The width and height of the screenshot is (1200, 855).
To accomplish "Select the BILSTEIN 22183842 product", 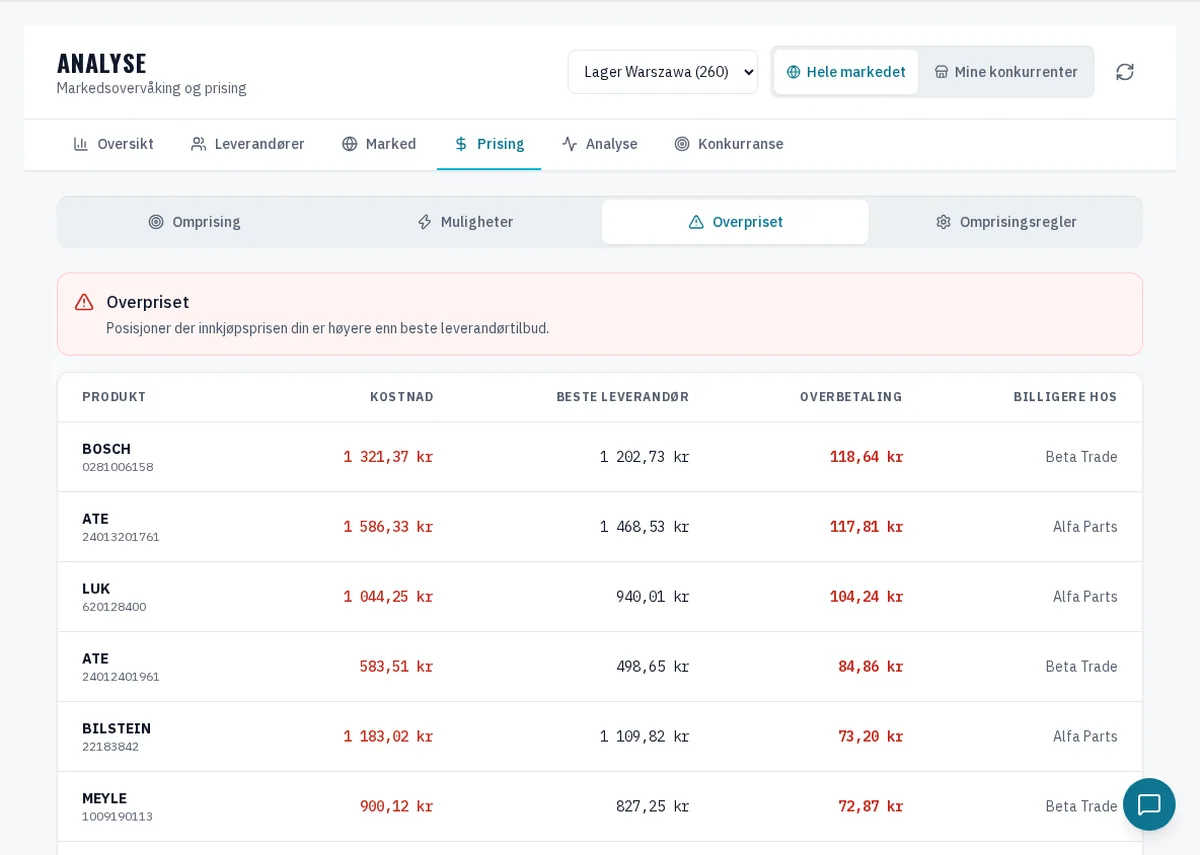I will tap(117, 737).
